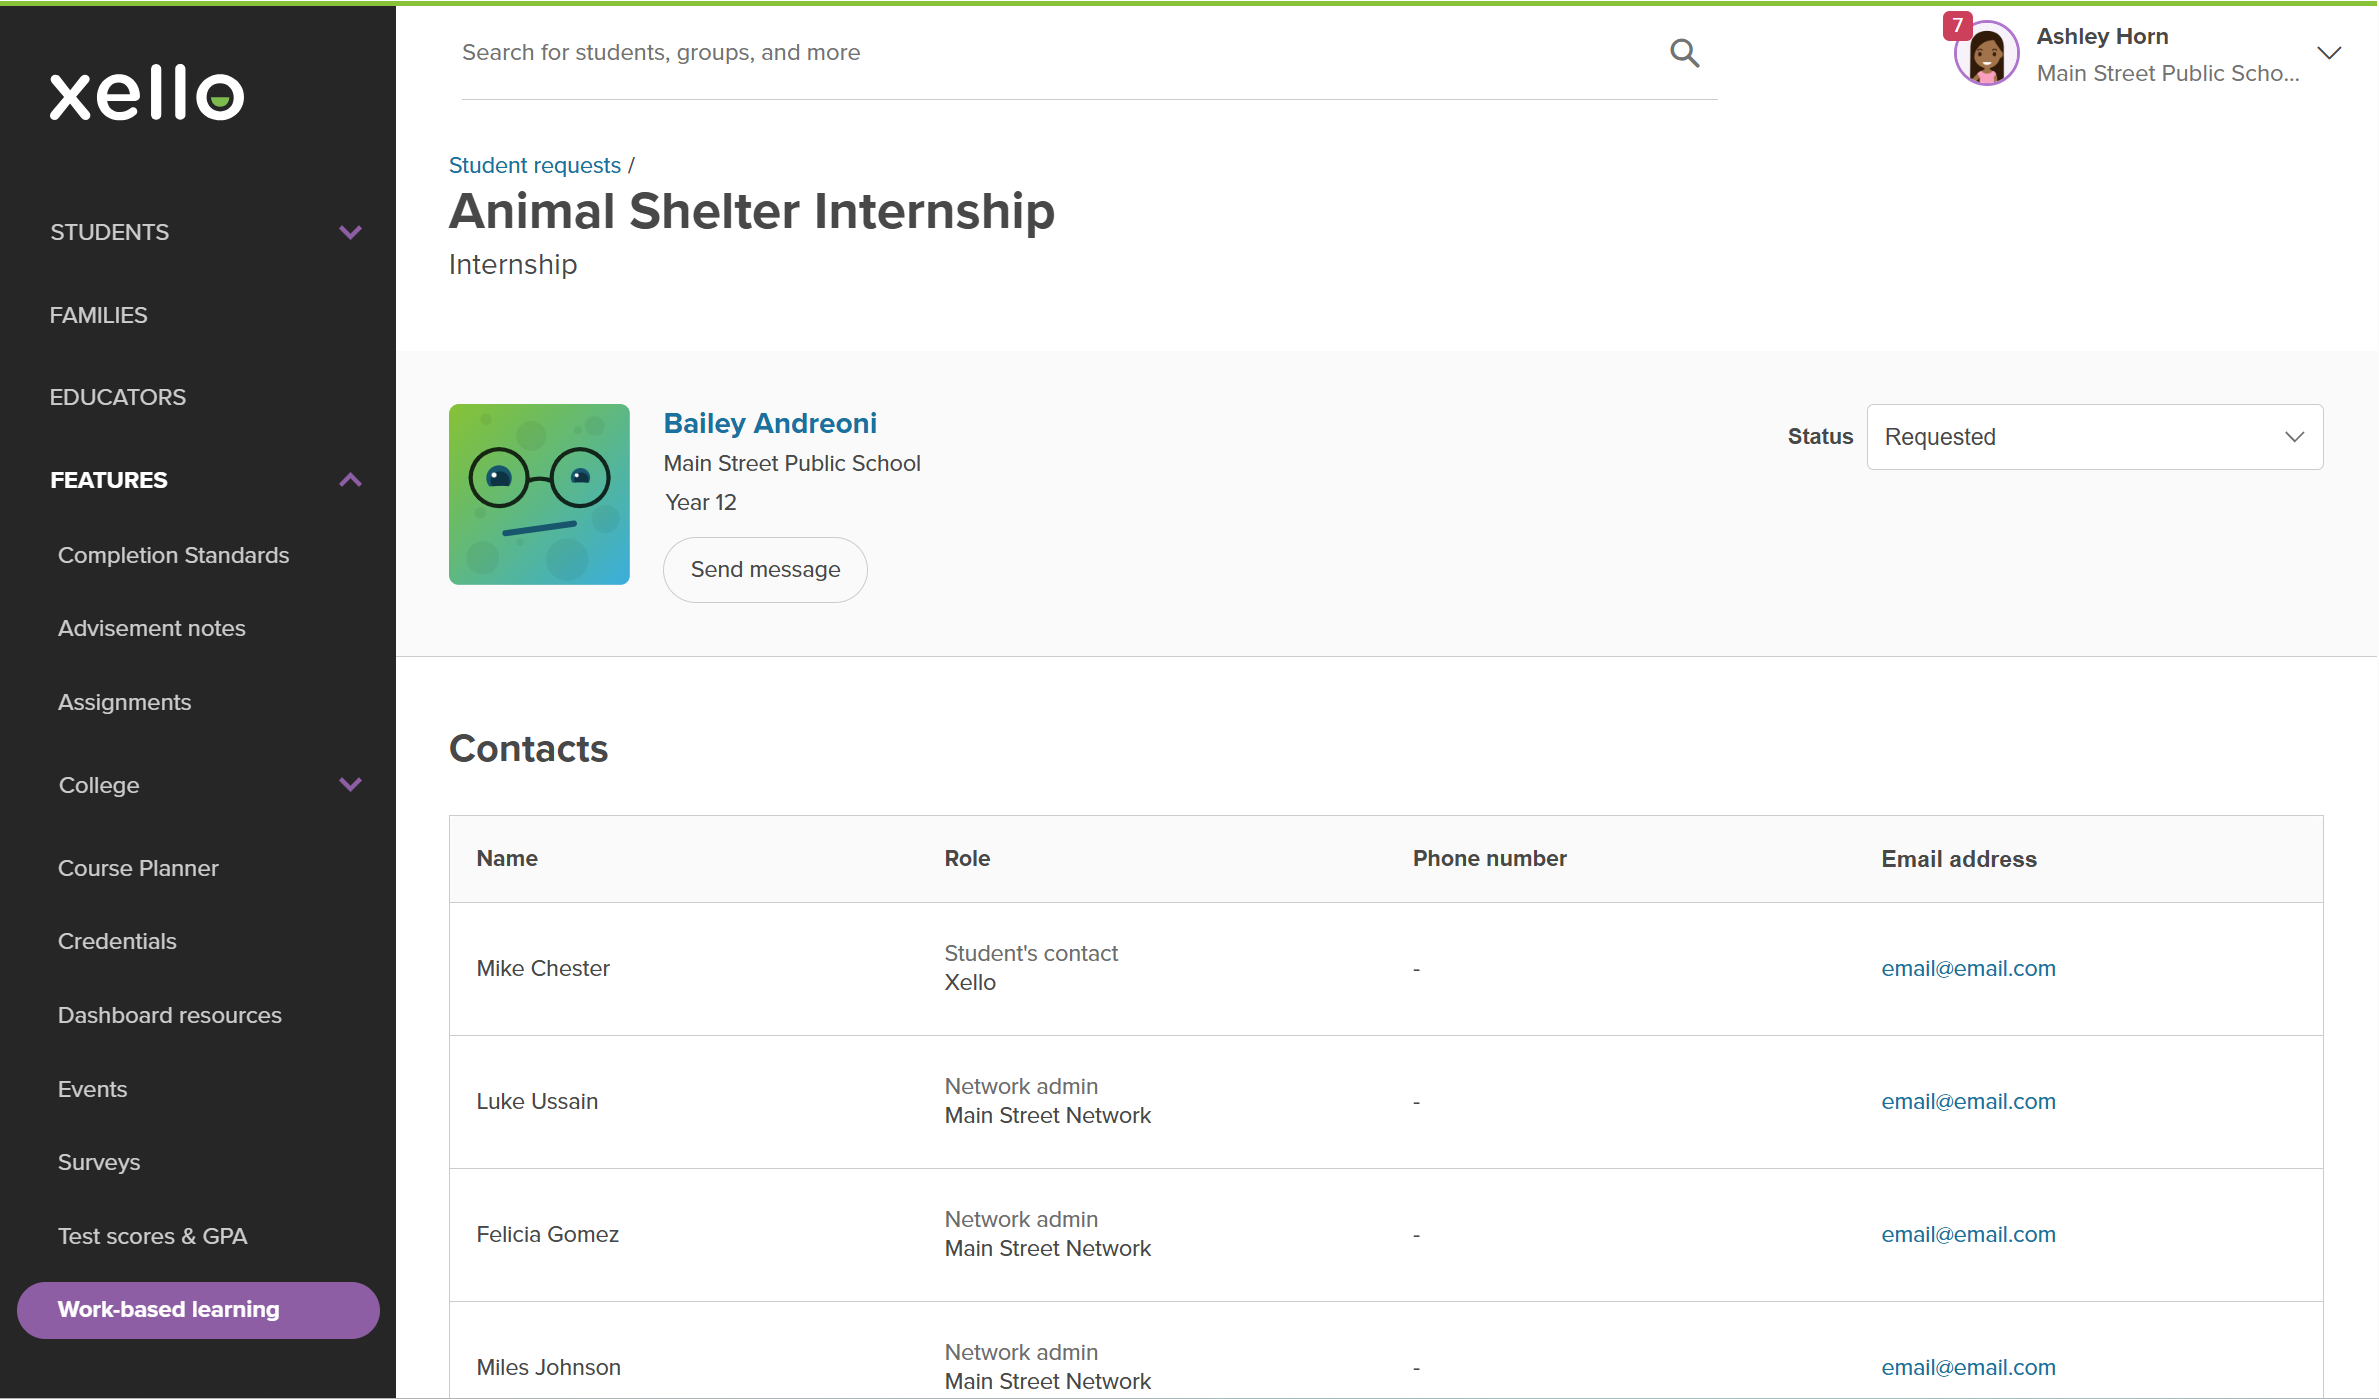2379x1399 pixels.
Task: Click Bailey Andreoni's avatar image
Action: point(539,494)
